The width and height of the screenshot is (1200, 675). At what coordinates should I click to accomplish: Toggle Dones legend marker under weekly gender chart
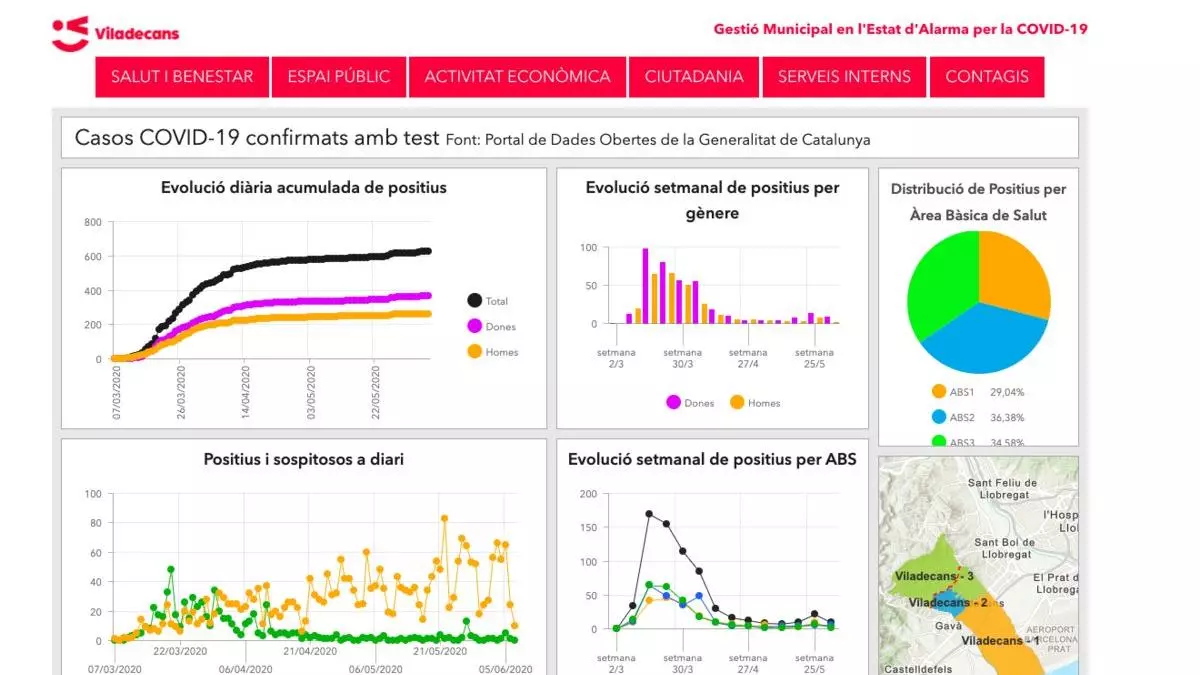[673, 403]
